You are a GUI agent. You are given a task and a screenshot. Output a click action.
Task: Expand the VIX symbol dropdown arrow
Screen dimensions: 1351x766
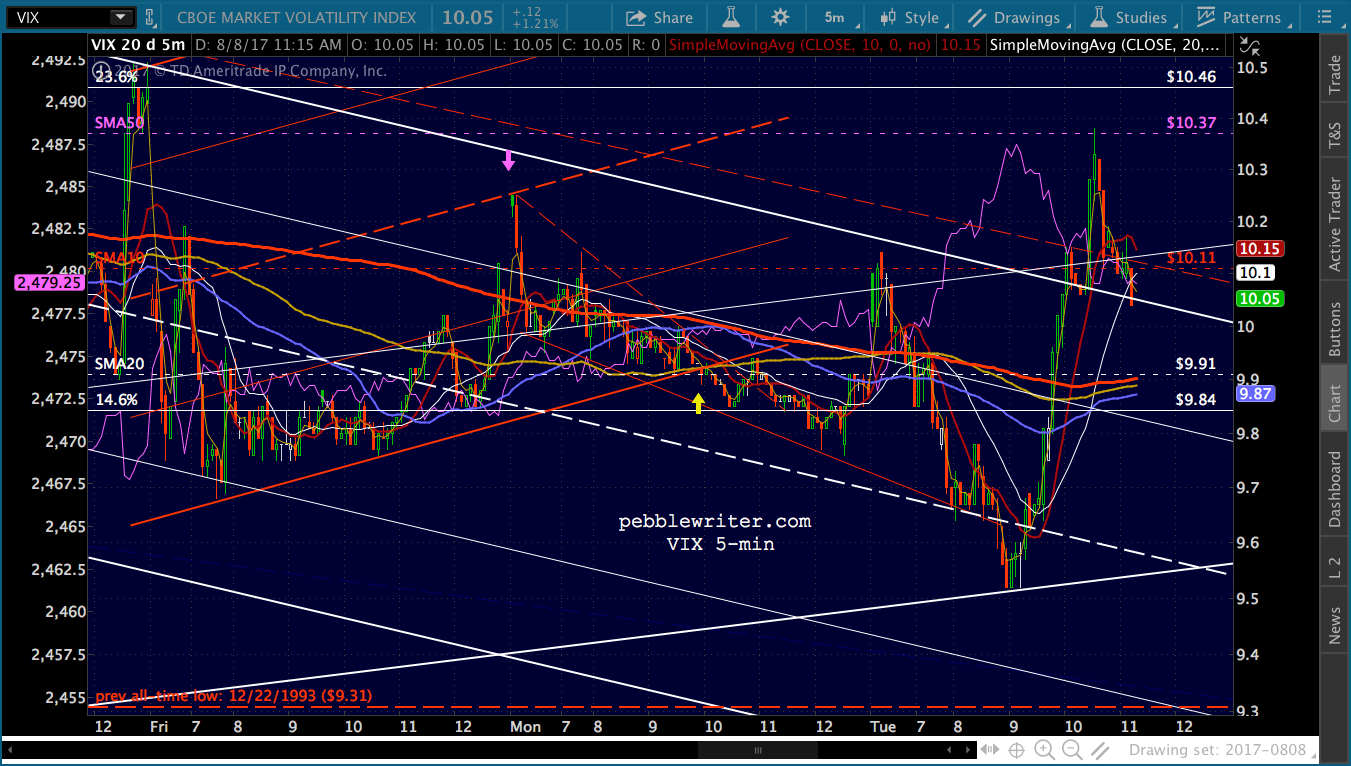[x=121, y=17]
